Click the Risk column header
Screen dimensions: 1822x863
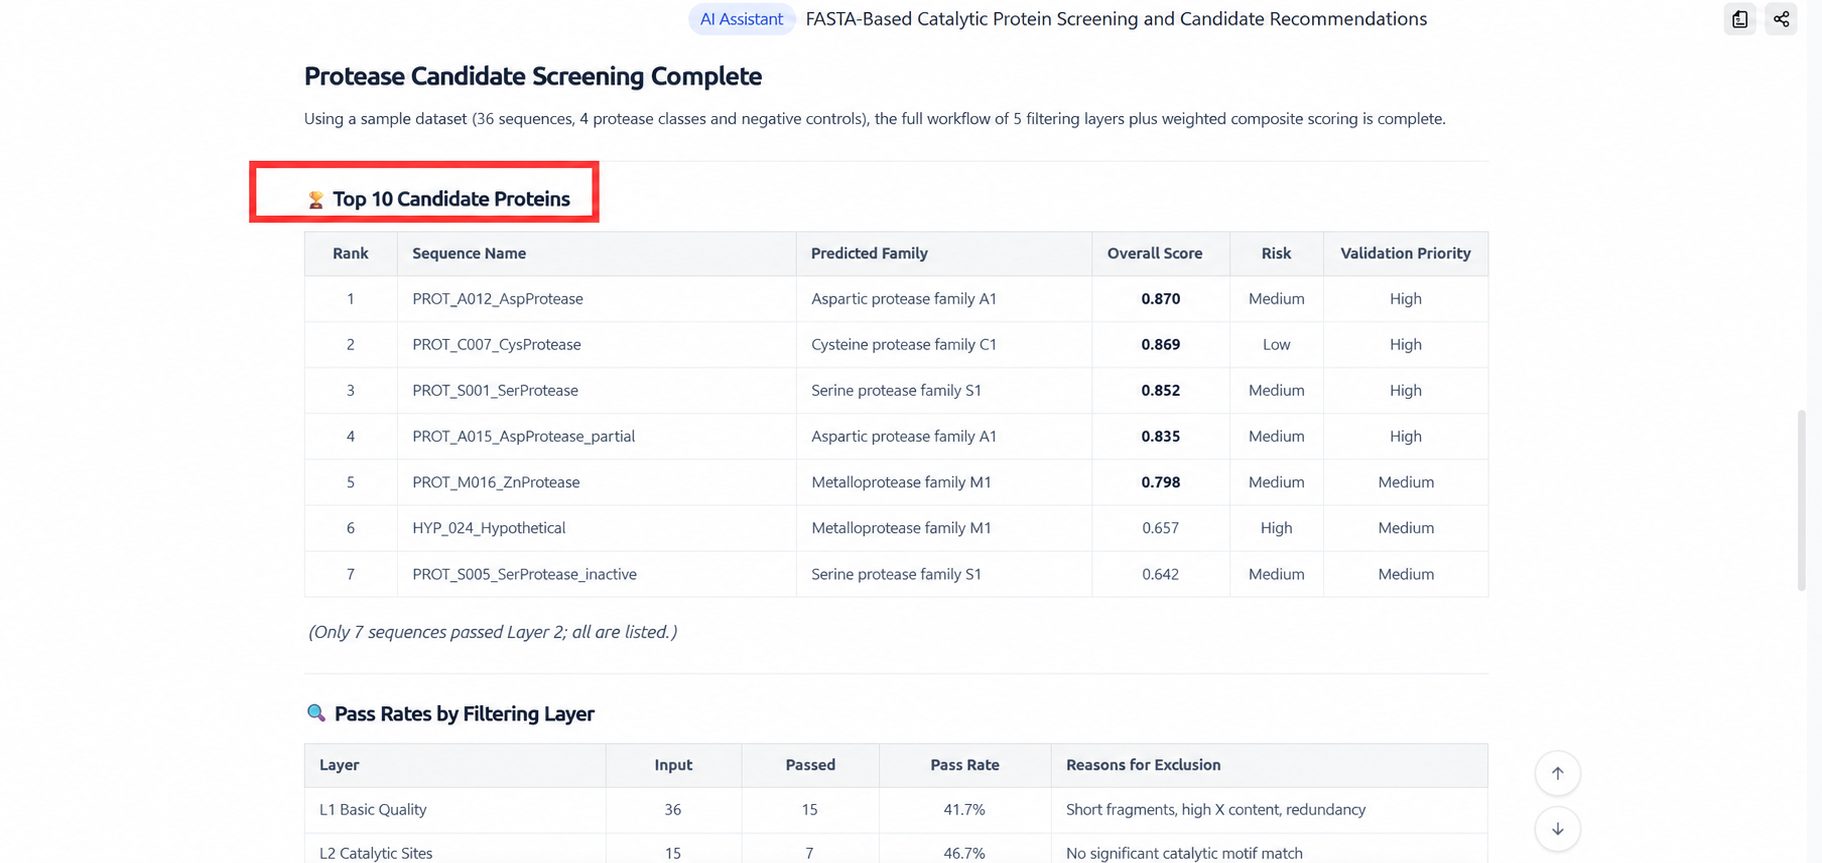pos(1276,254)
